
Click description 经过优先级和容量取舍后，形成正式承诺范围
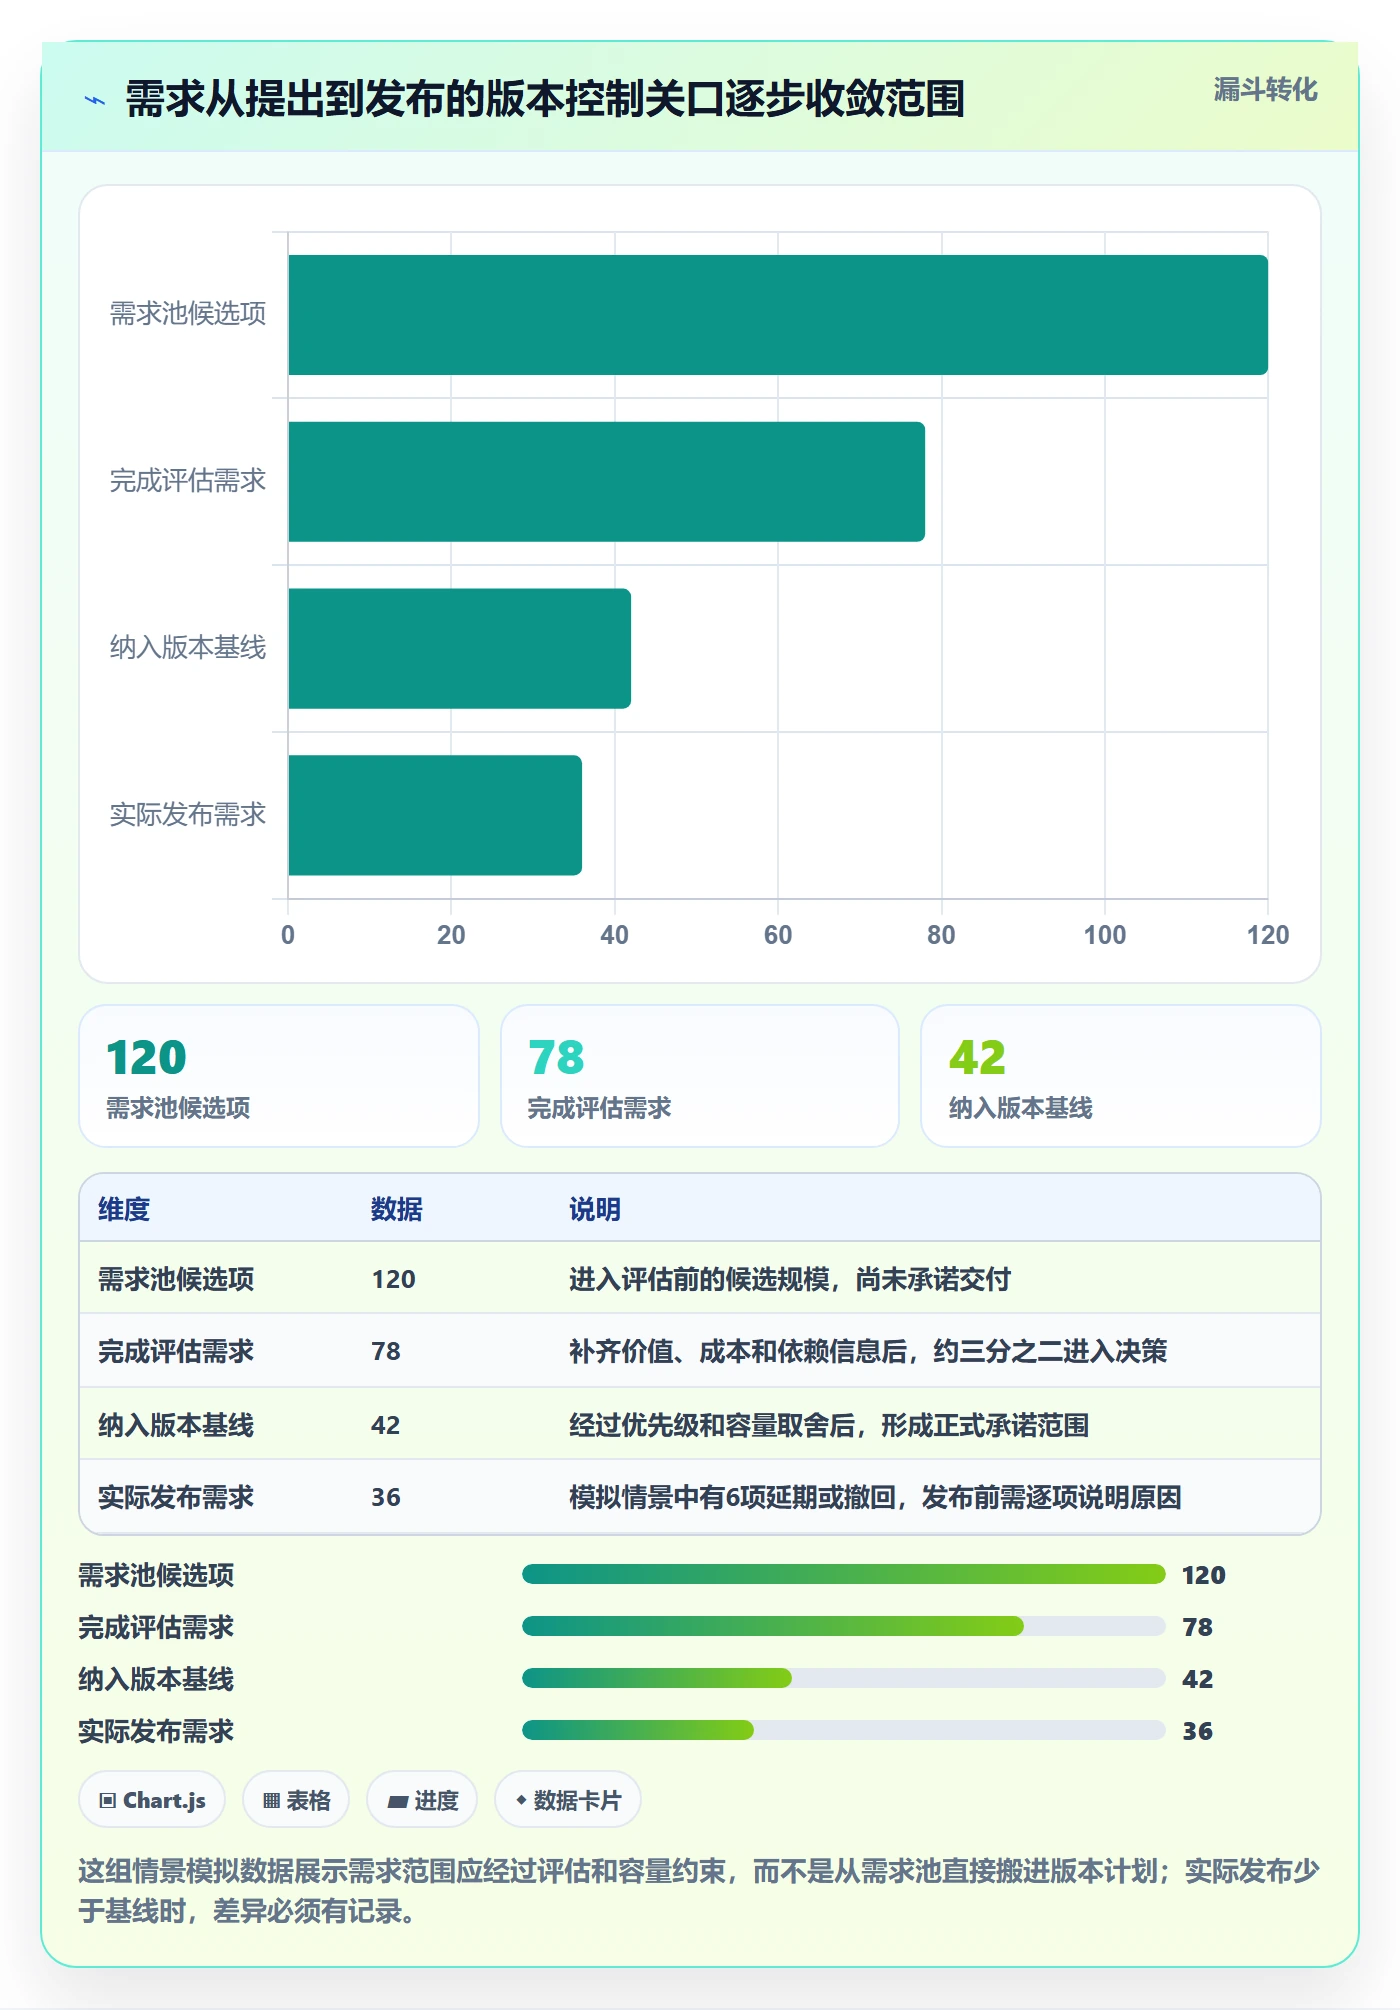click(x=829, y=1425)
